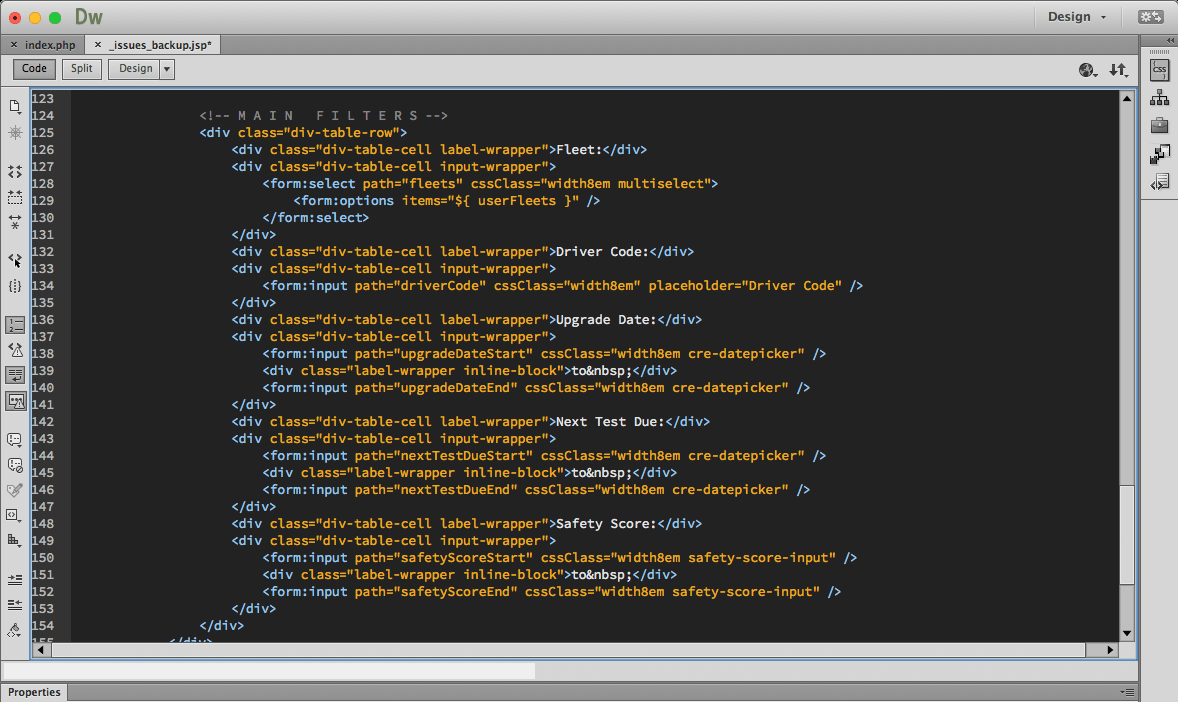This screenshot has height=702, width=1178.
Task: Switch to Code view
Action: 35,69
